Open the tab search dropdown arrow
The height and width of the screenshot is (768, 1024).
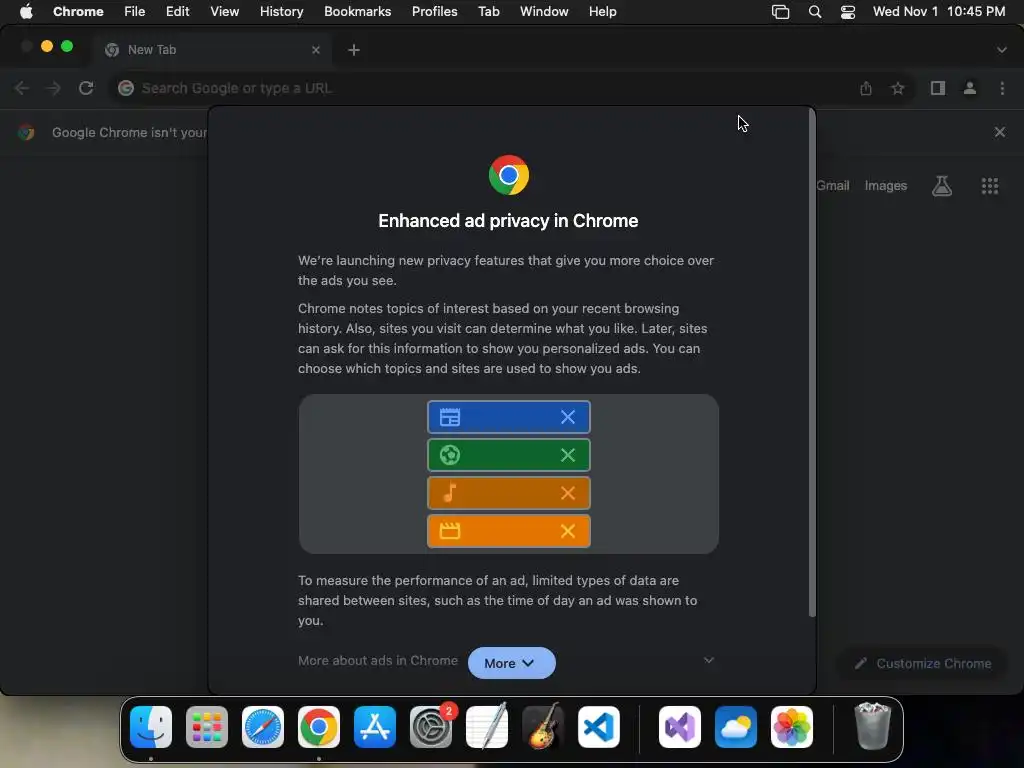click(1002, 50)
